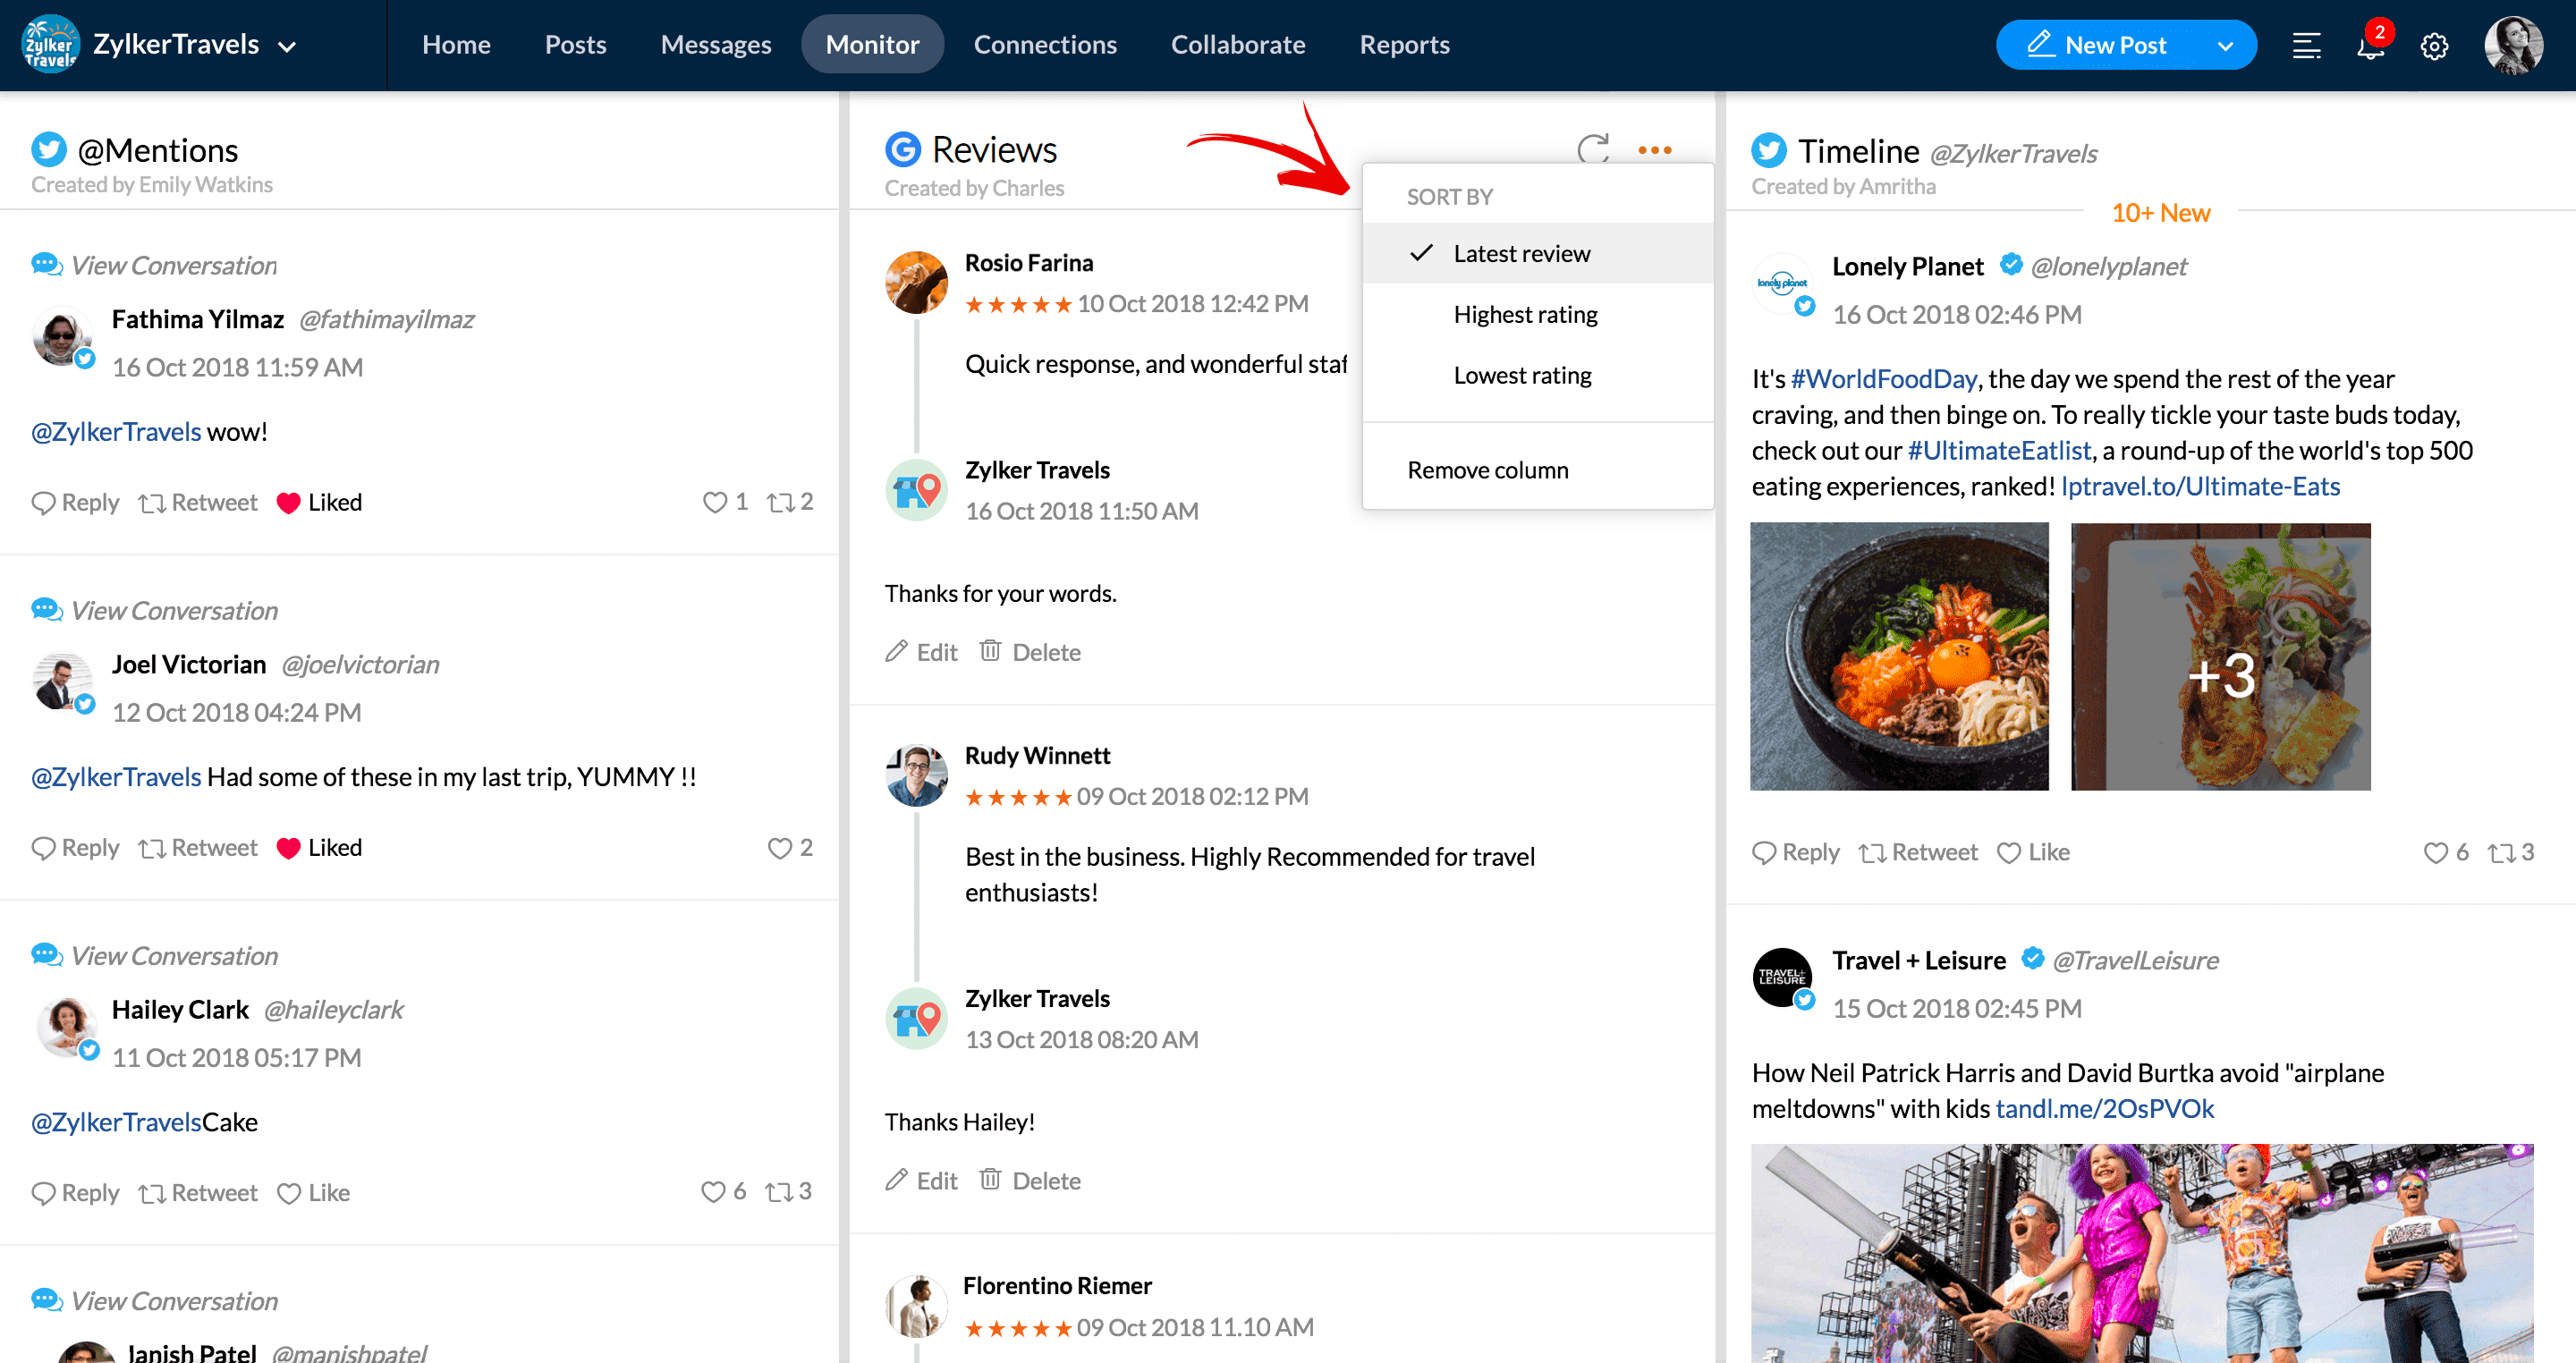Open the Reports tab

(x=1404, y=45)
